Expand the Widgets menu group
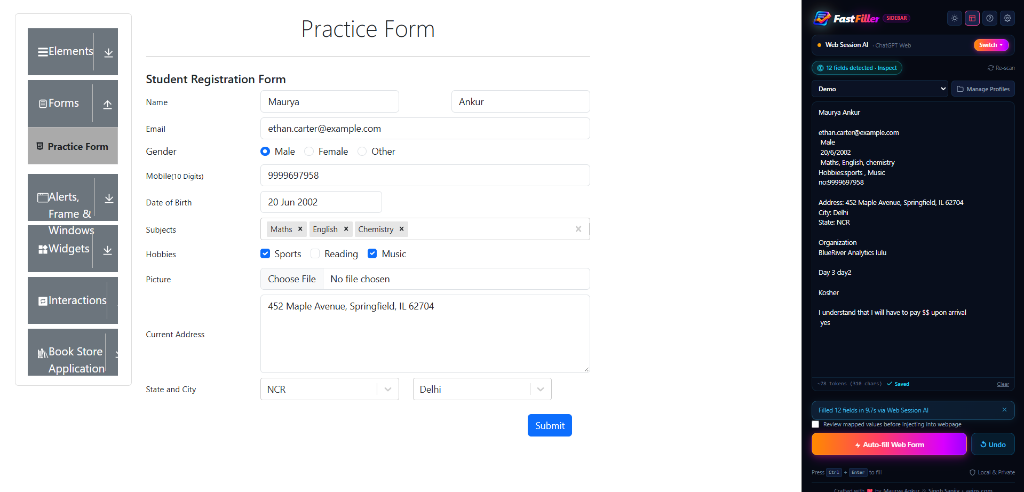 pos(72,249)
